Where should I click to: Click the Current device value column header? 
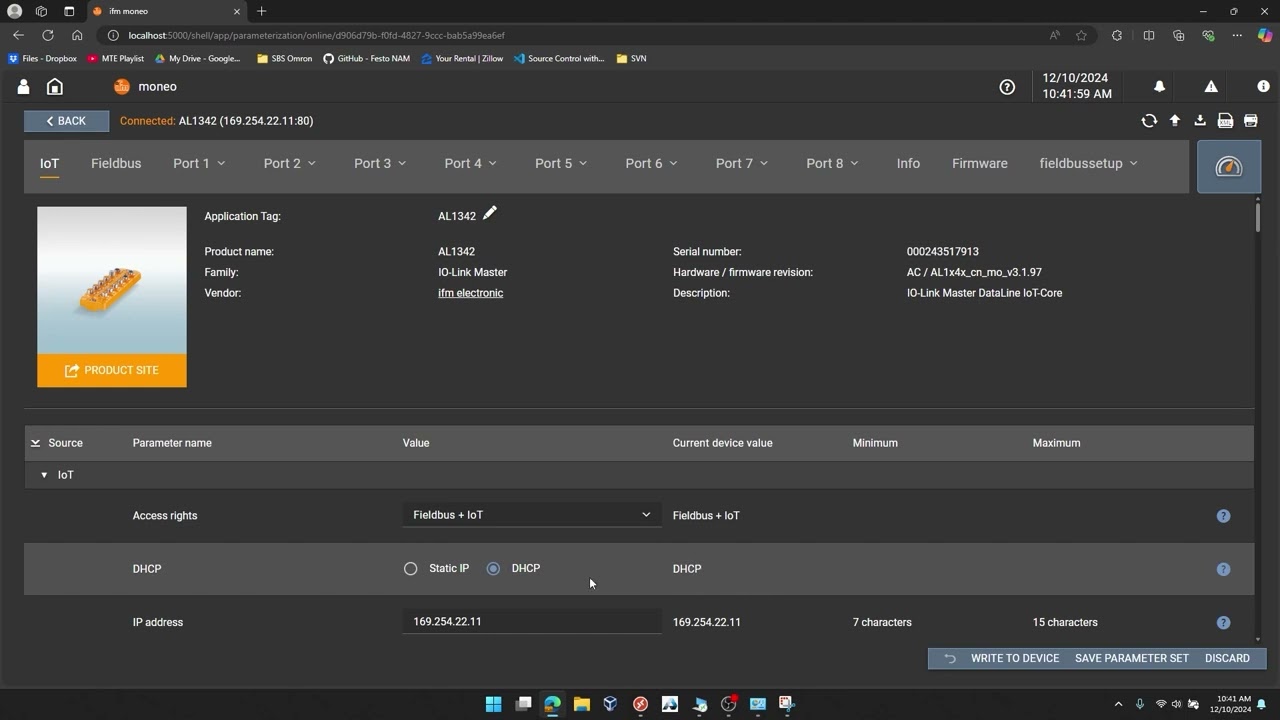coord(722,443)
